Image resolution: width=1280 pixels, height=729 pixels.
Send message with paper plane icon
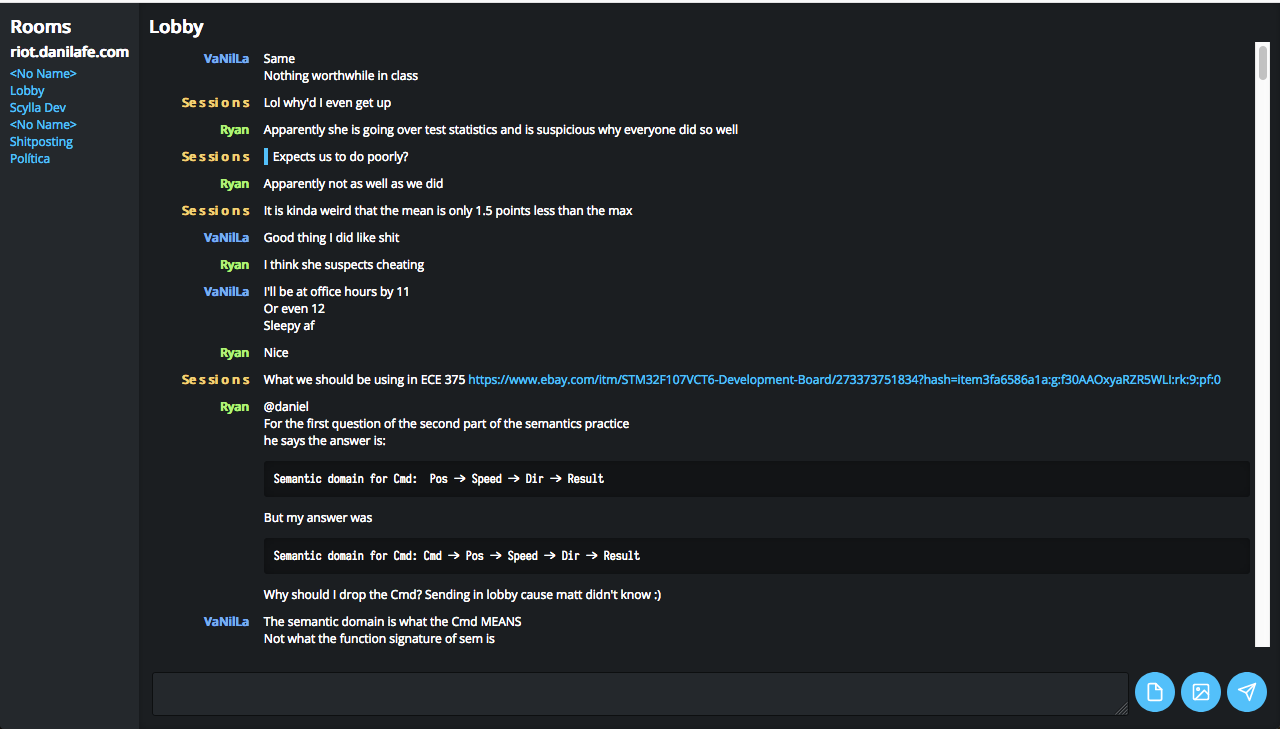pos(1247,692)
